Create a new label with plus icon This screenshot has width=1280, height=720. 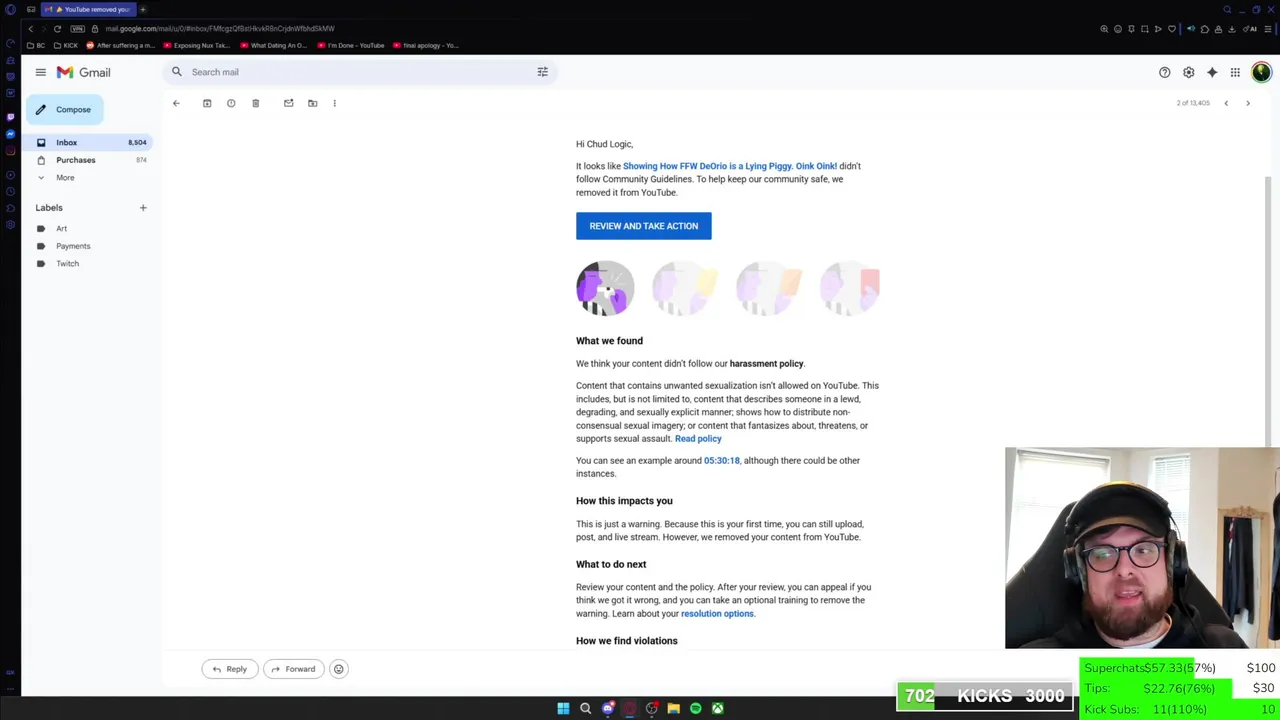click(143, 208)
